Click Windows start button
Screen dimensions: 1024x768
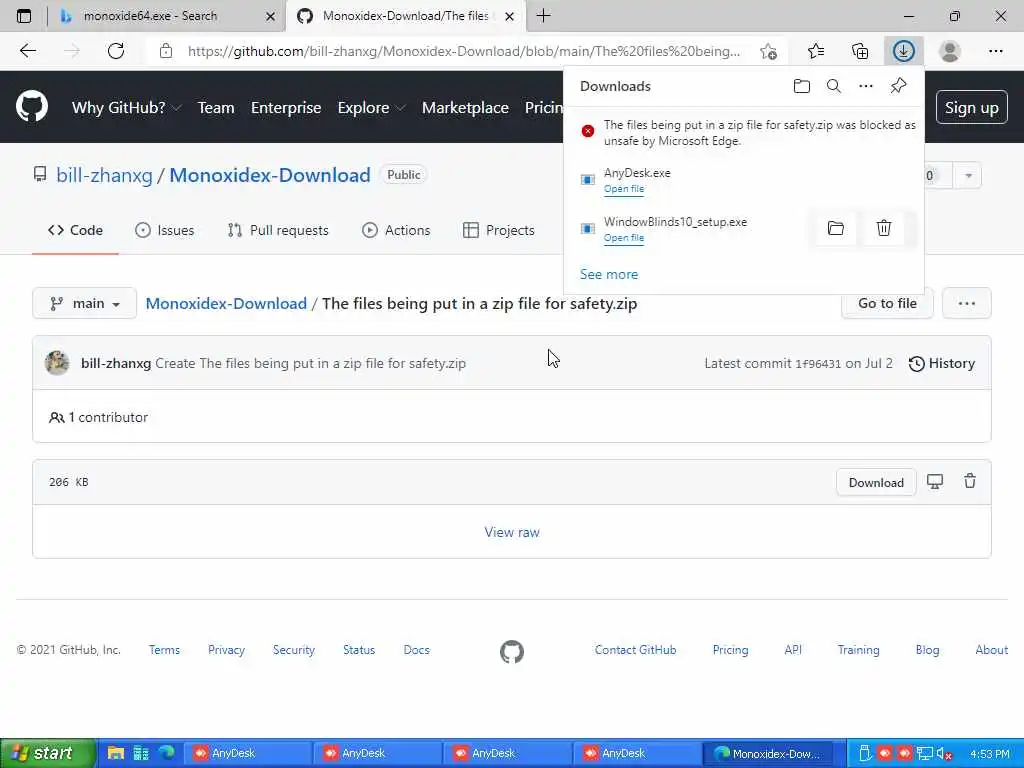(48, 753)
